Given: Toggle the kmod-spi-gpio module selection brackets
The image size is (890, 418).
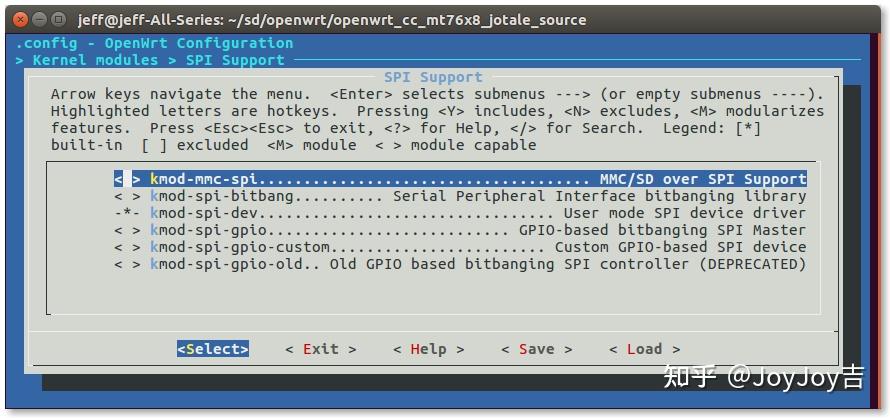Looking at the screenshot, I should click(x=128, y=231).
